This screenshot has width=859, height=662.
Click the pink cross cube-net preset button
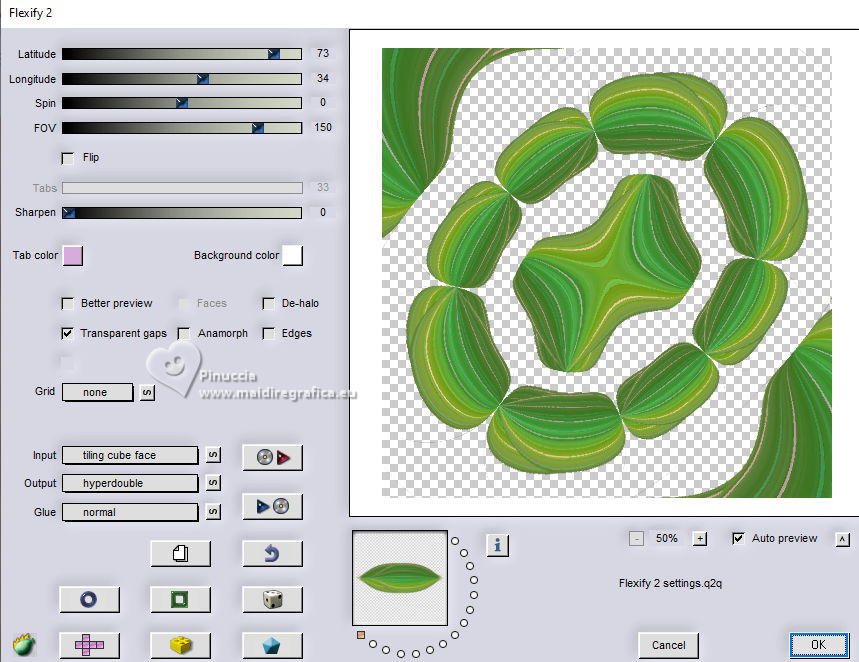coord(89,645)
